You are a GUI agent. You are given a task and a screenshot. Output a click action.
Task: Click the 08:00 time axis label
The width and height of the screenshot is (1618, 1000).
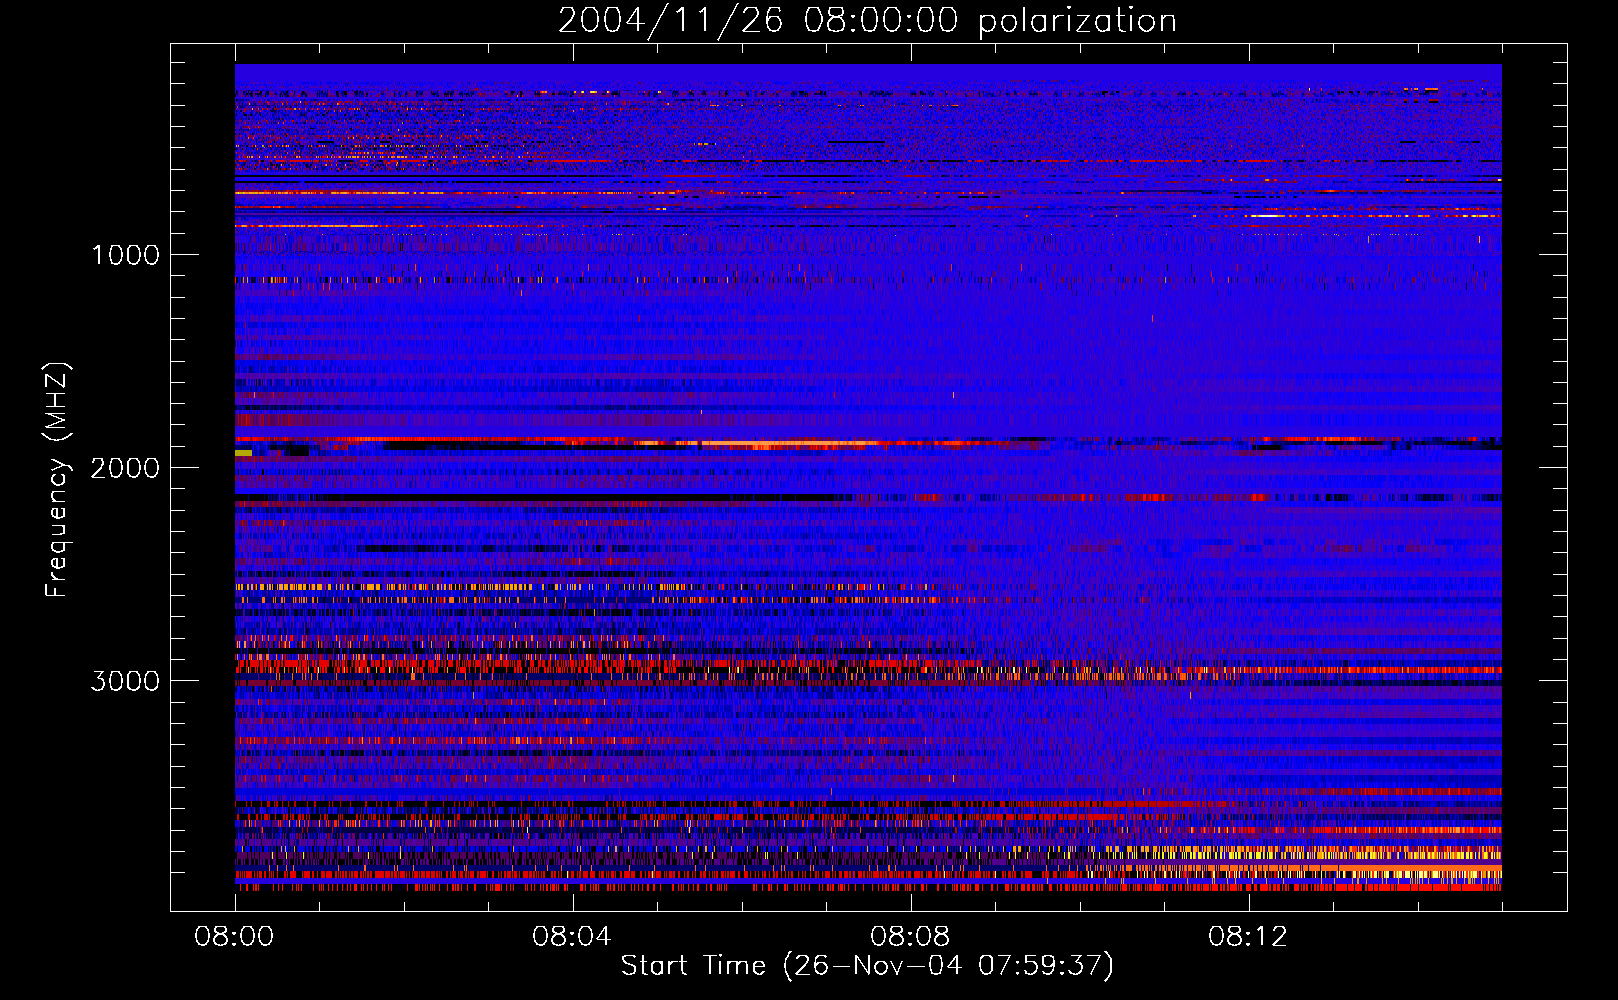[234, 937]
